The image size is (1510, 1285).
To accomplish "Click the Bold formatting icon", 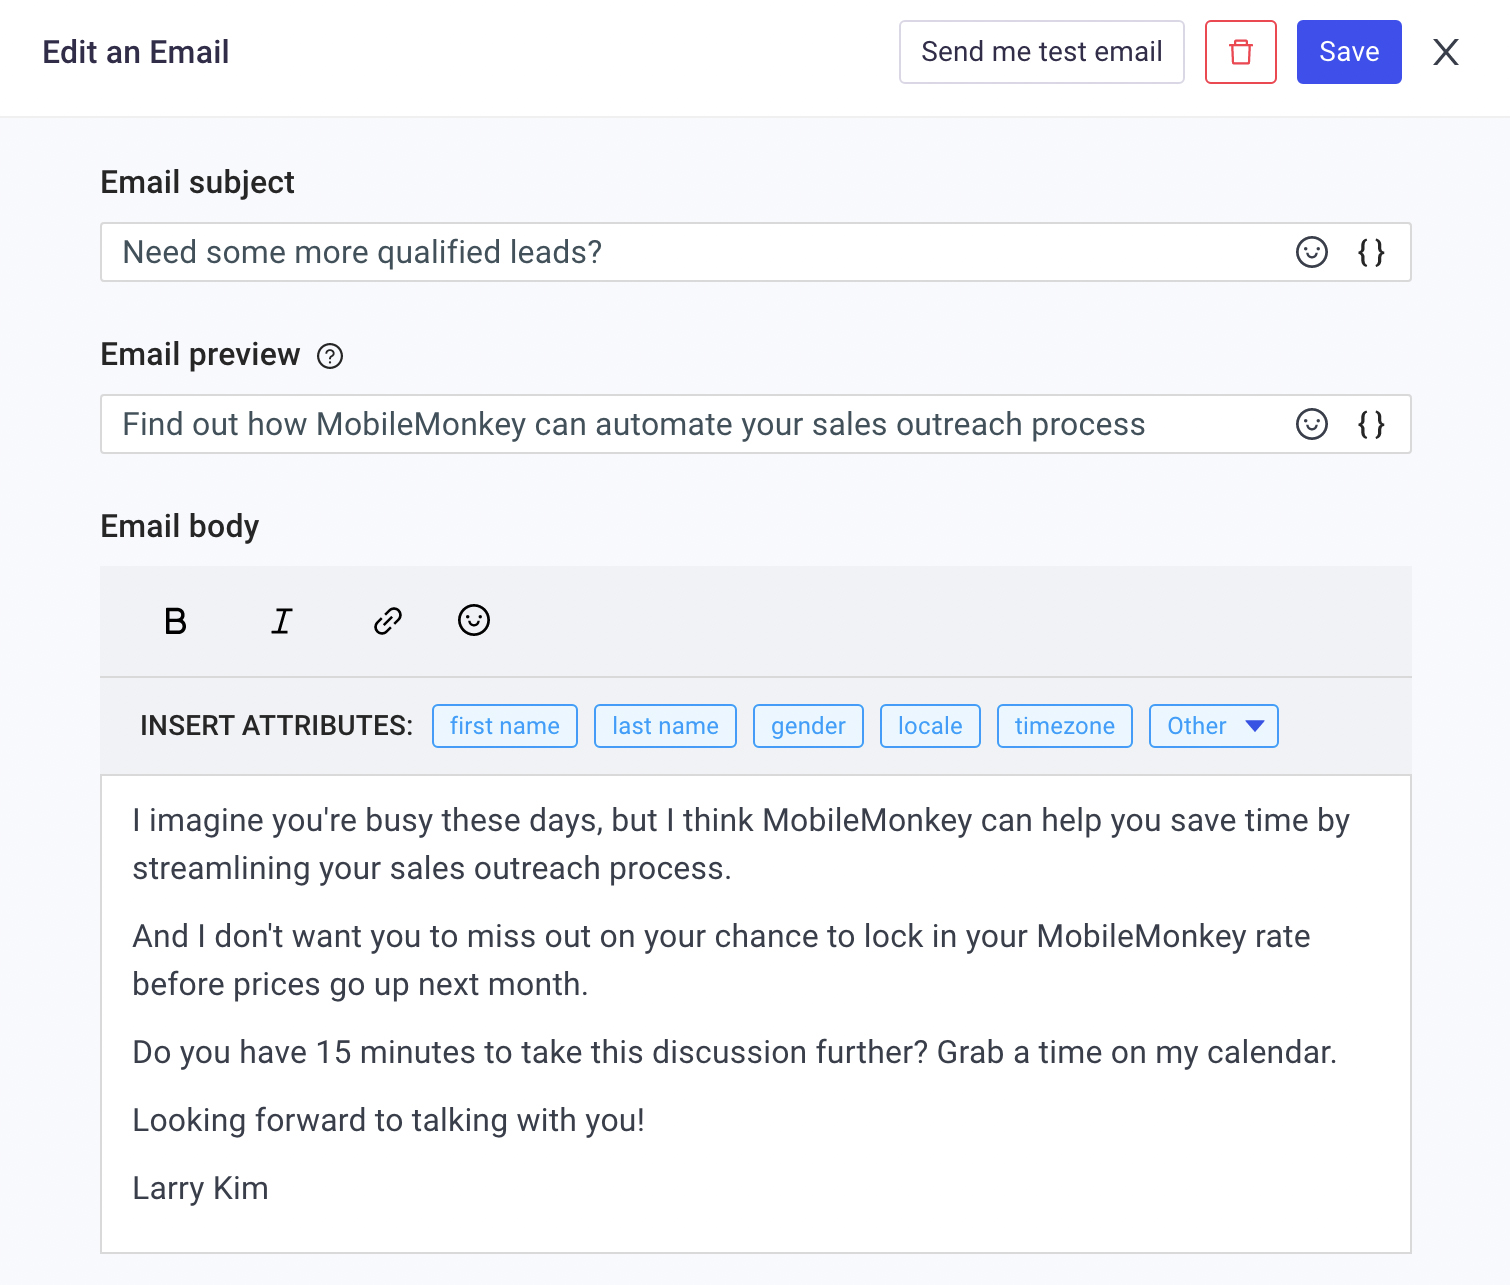I will [x=175, y=621].
